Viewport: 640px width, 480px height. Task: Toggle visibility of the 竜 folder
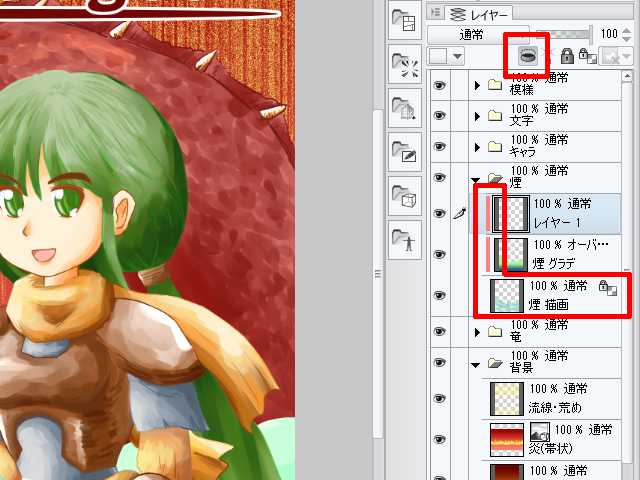pyautogui.click(x=440, y=331)
